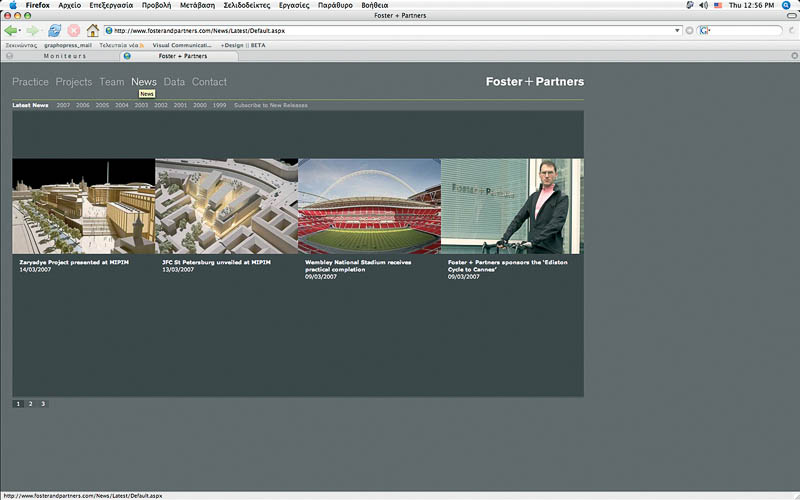Click the site globe icon in address bar
This screenshot has width=800, height=500.
pos(109,31)
